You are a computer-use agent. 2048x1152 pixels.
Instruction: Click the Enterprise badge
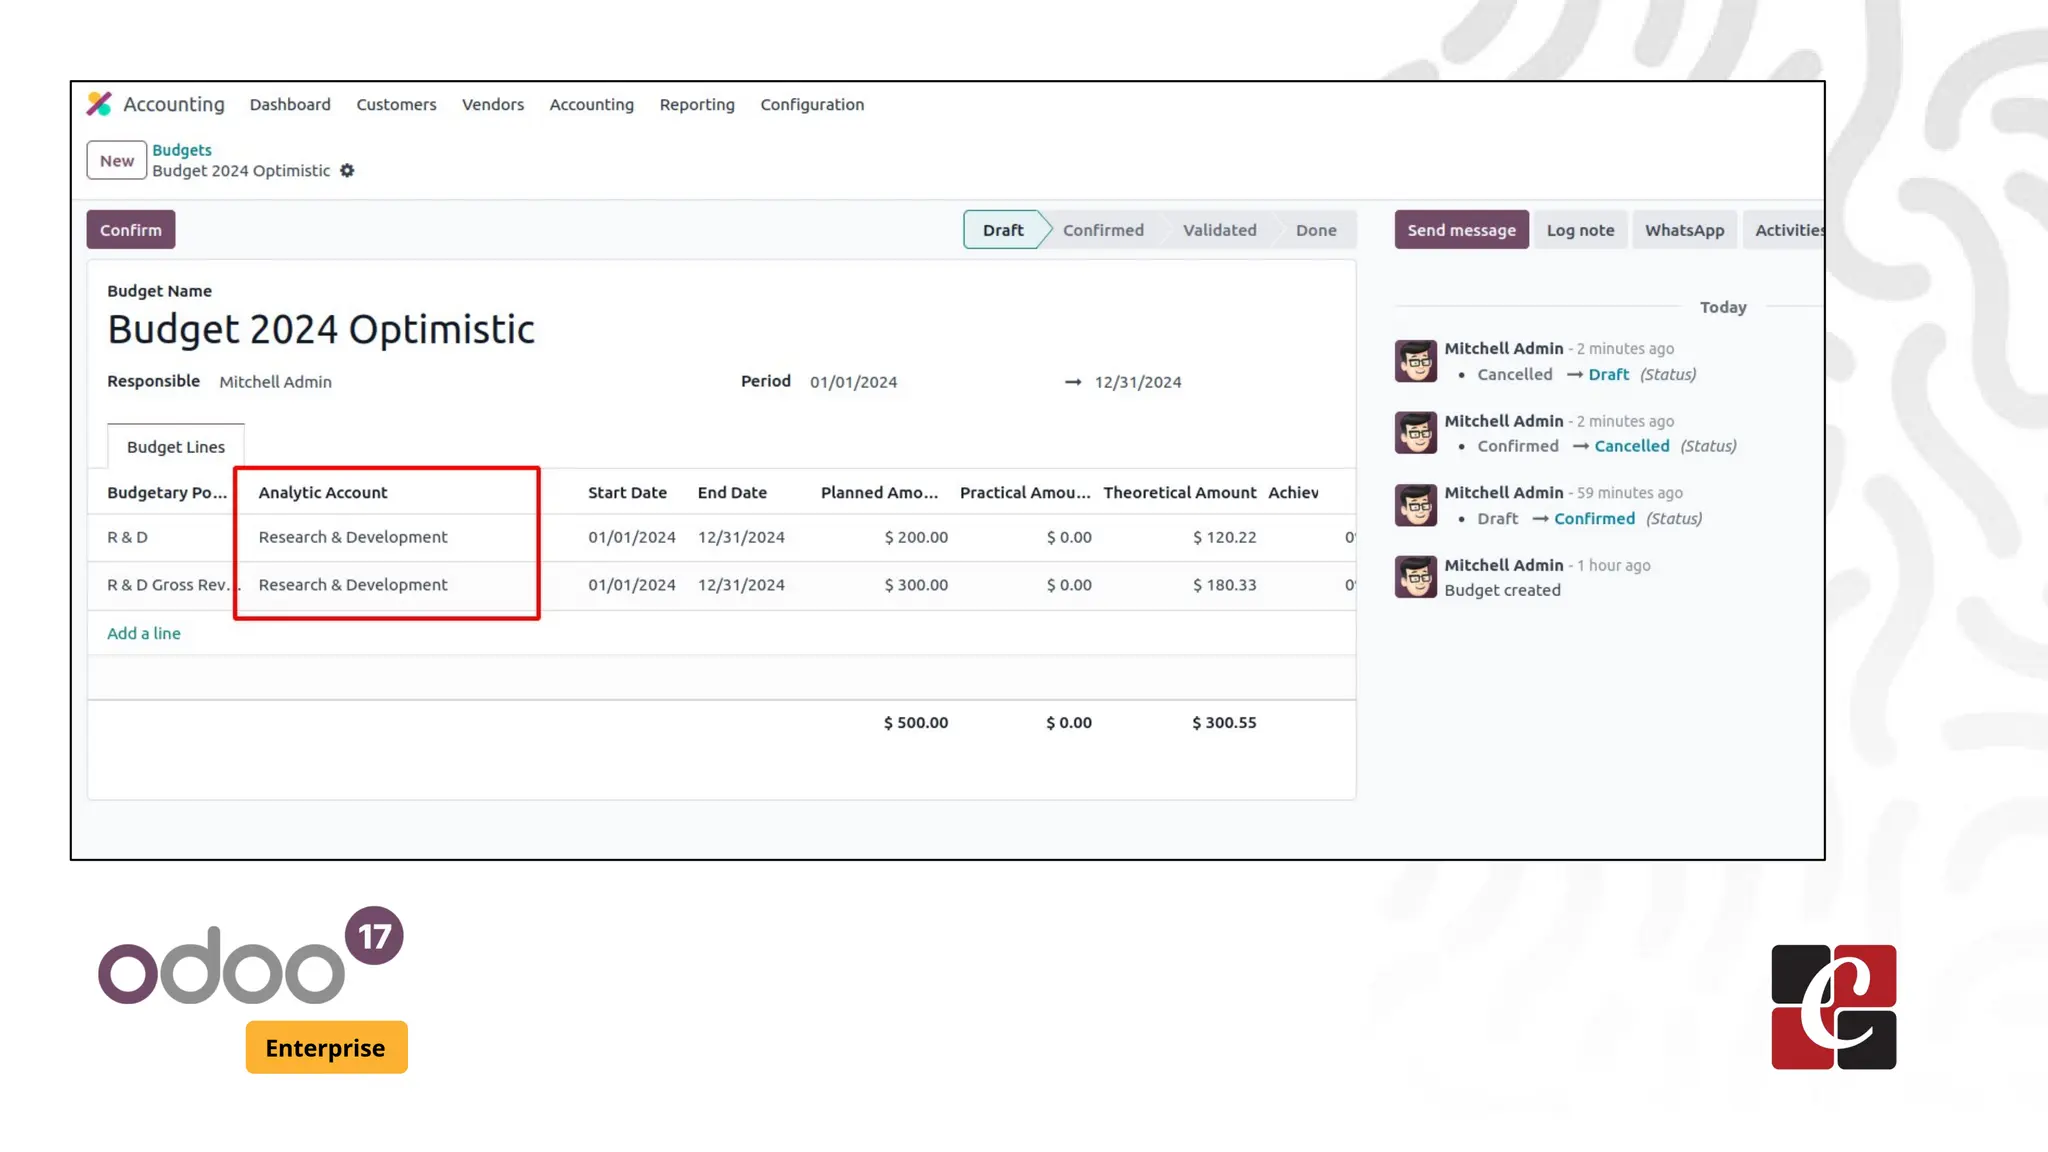point(326,1047)
